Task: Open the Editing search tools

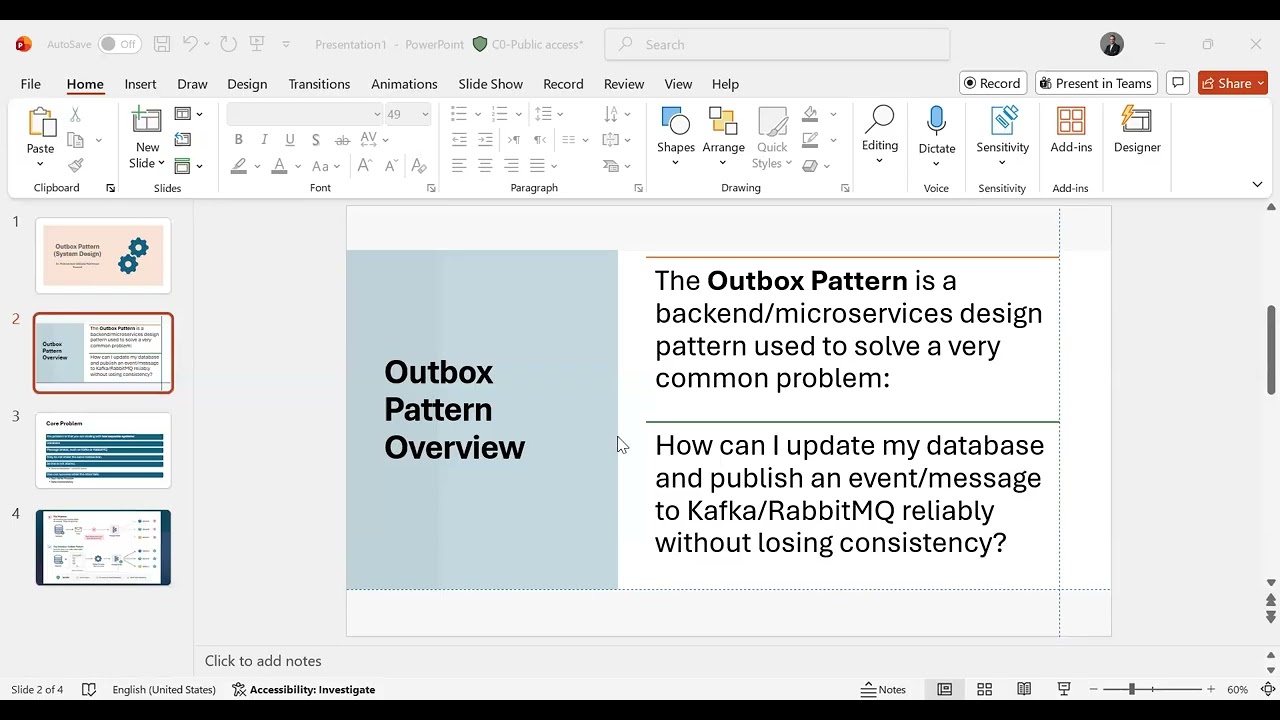Action: point(880,136)
